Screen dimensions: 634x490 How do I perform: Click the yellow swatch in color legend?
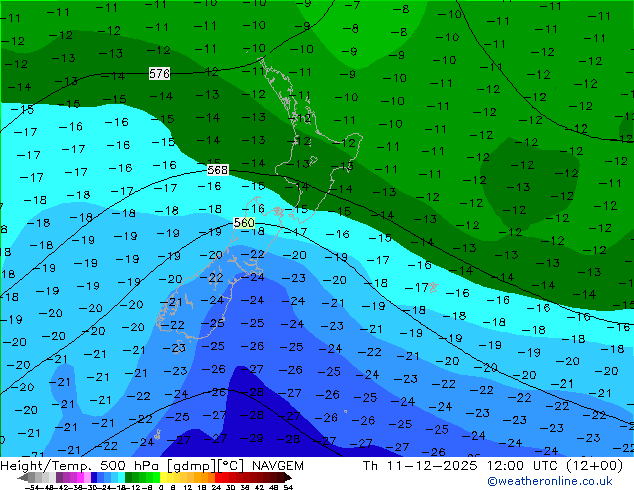click(x=163, y=477)
